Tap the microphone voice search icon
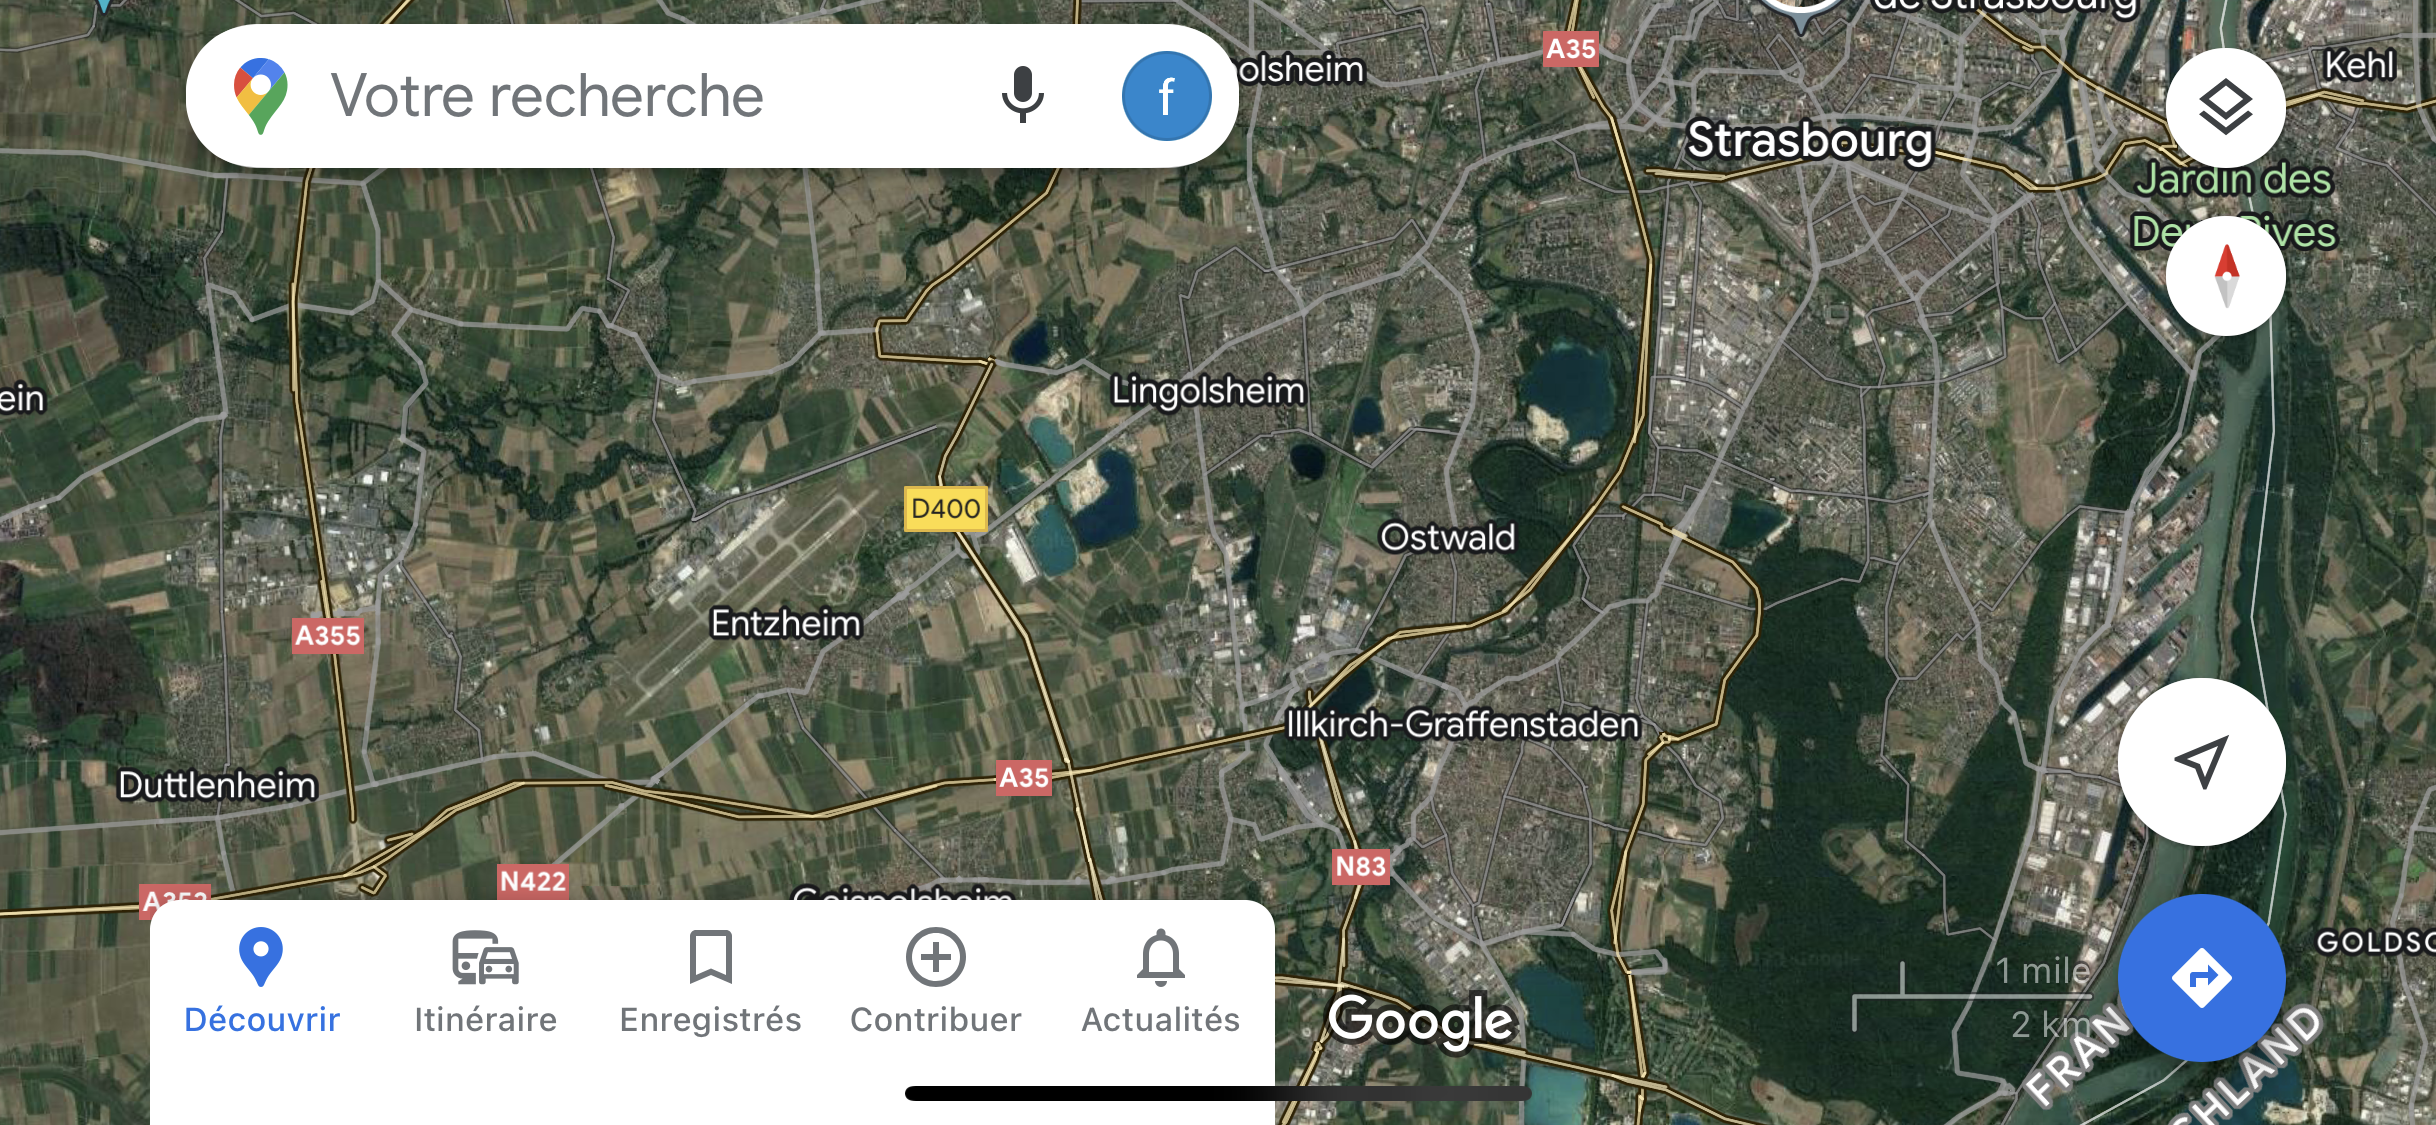The width and height of the screenshot is (2436, 1125). (x=1022, y=96)
